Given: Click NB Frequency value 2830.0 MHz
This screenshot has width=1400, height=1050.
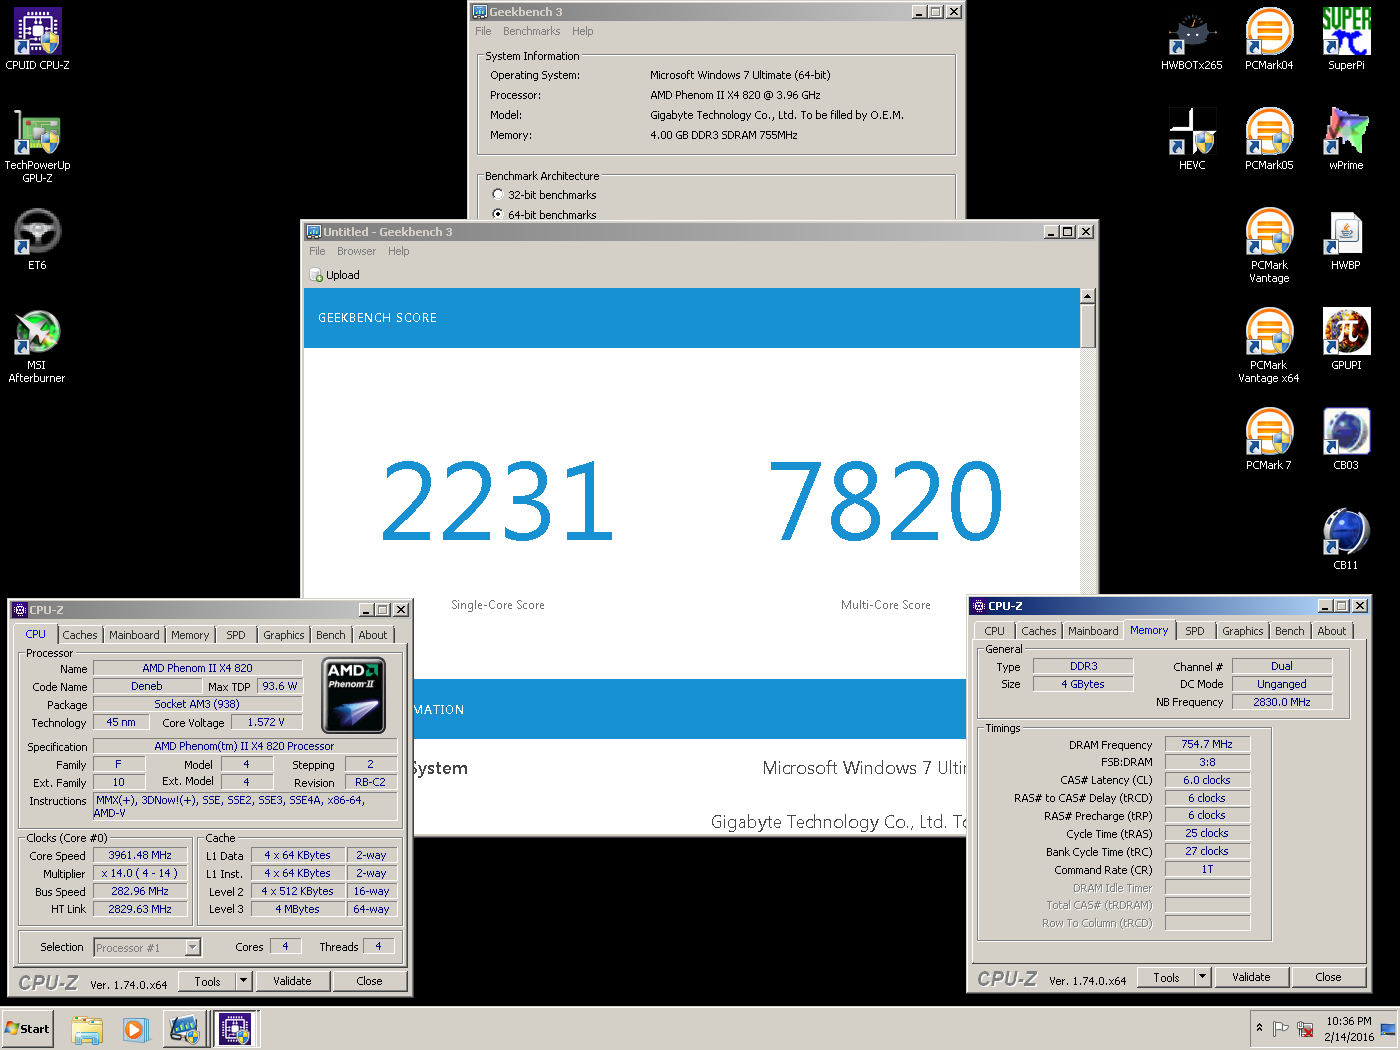Looking at the screenshot, I should (1282, 702).
